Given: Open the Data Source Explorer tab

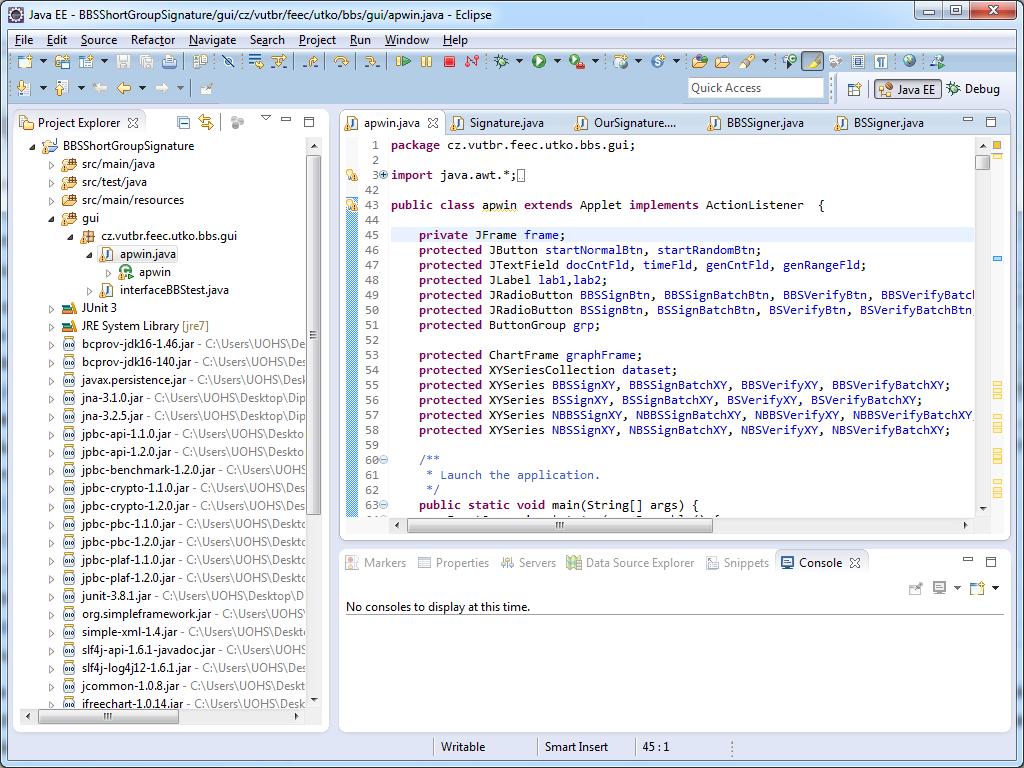Looking at the screenshot, I should click(x=630, y=563).
